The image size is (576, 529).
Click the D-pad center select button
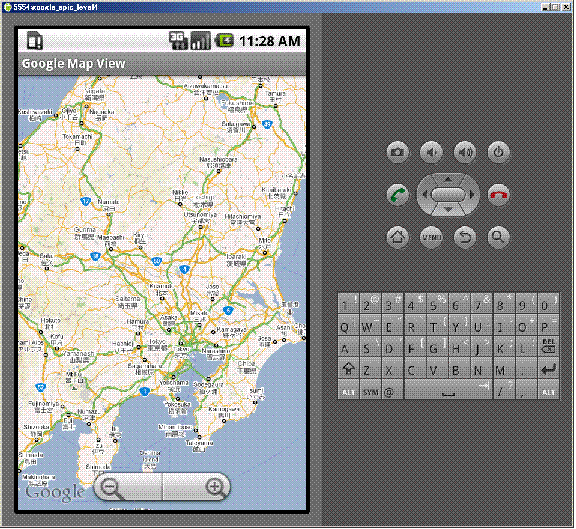coord(448,195)
